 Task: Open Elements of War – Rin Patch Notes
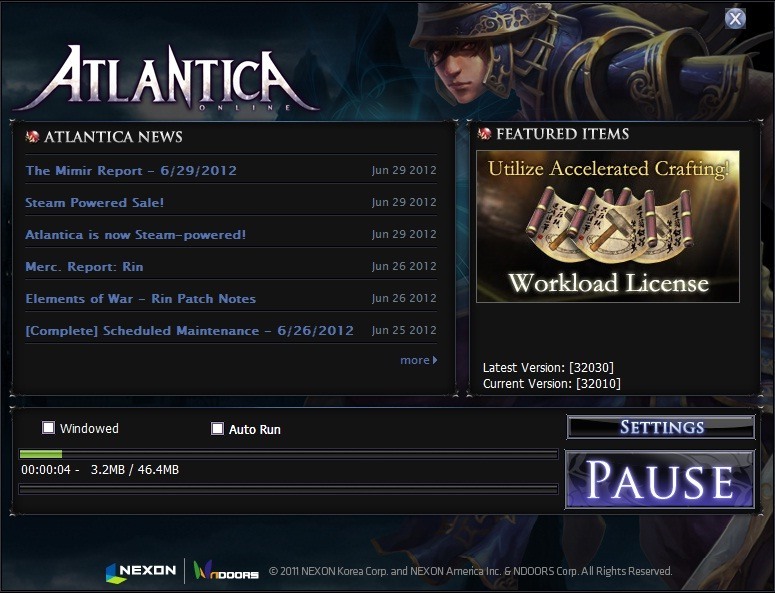tap(141, 299)
